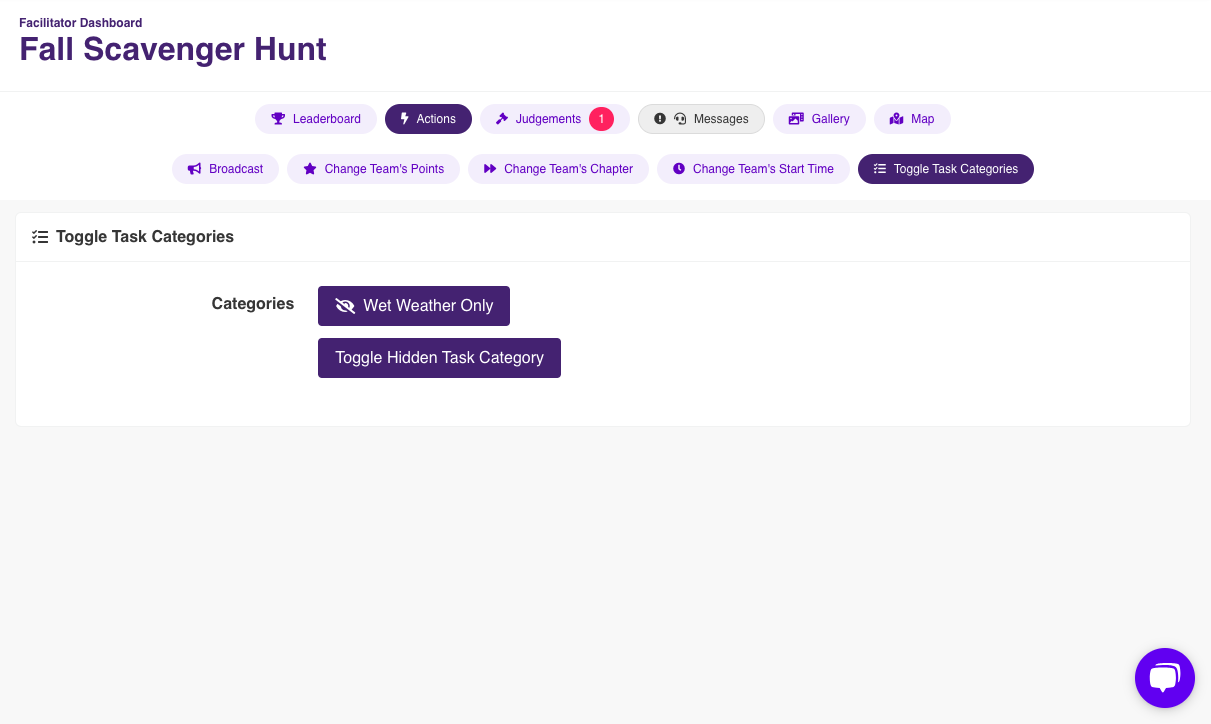Screen dimensions: 1211x724
Task: Open the Judgements tab
Action: (x=555, y=119)
